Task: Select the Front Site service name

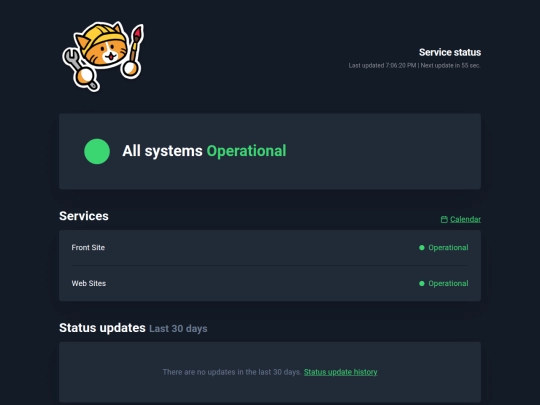Action: point(88,248)
